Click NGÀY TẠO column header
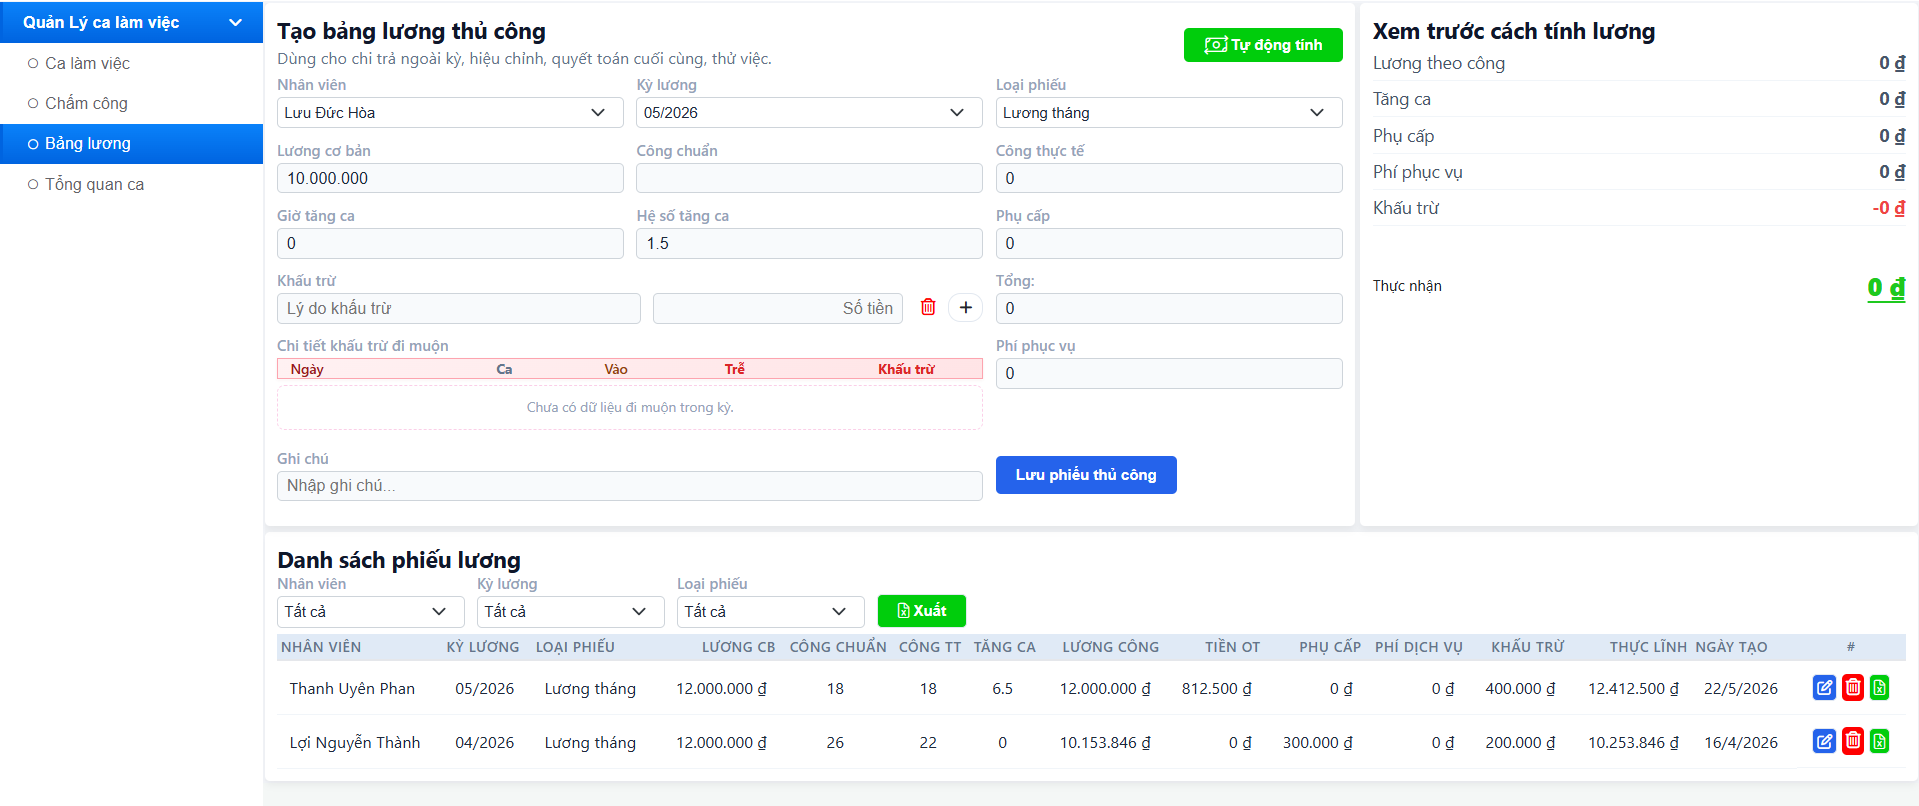The width and height of the screenshot is (1919, 806). pyautogui.click(x=1731, y=647)
